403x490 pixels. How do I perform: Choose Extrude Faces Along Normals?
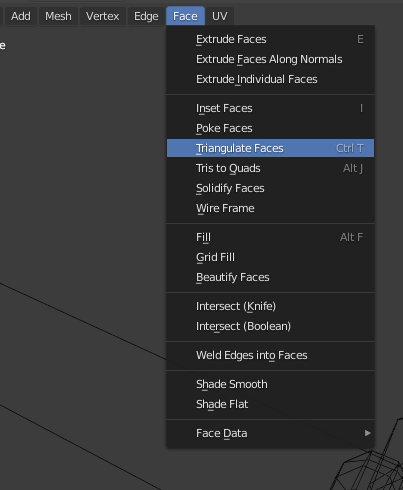coord(270,59)
